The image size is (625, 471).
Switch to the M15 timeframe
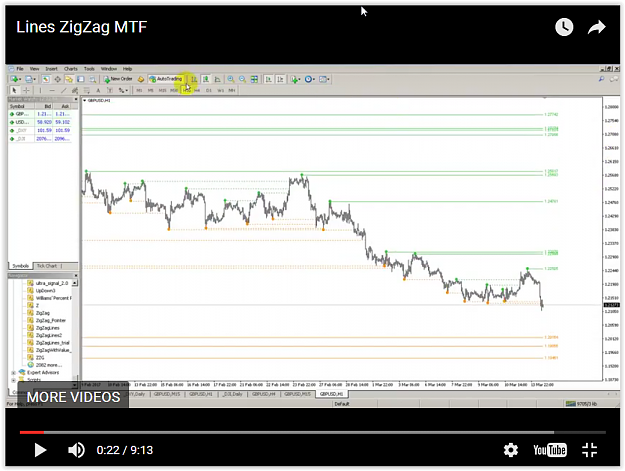(x=162, y=90)
